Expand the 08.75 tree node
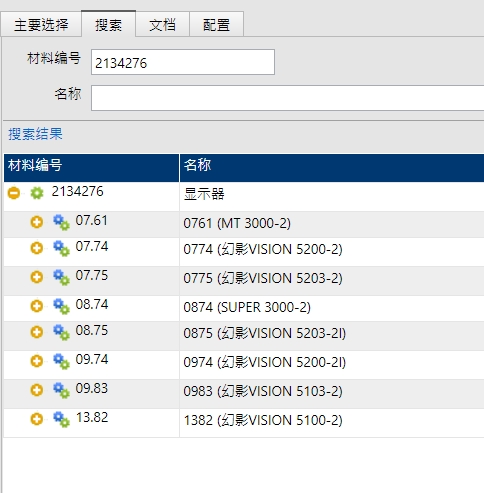Screen dimensions: 484x493 click(x=37, y=332)
